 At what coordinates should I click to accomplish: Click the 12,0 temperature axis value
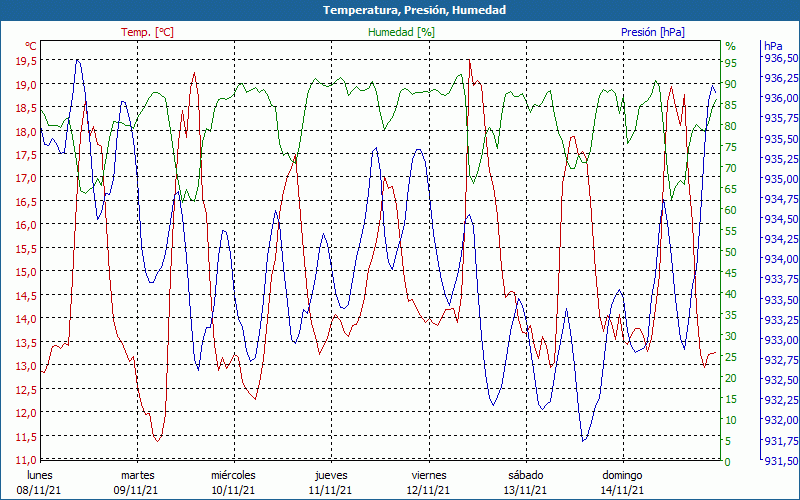click(x=27, y=413)
